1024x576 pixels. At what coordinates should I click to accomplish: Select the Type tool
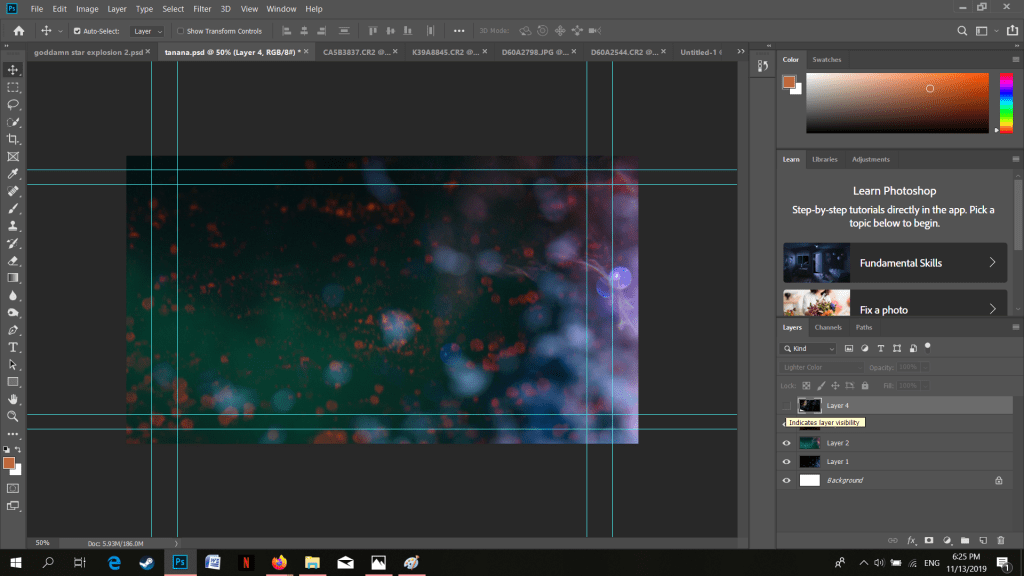coord(13,347)
